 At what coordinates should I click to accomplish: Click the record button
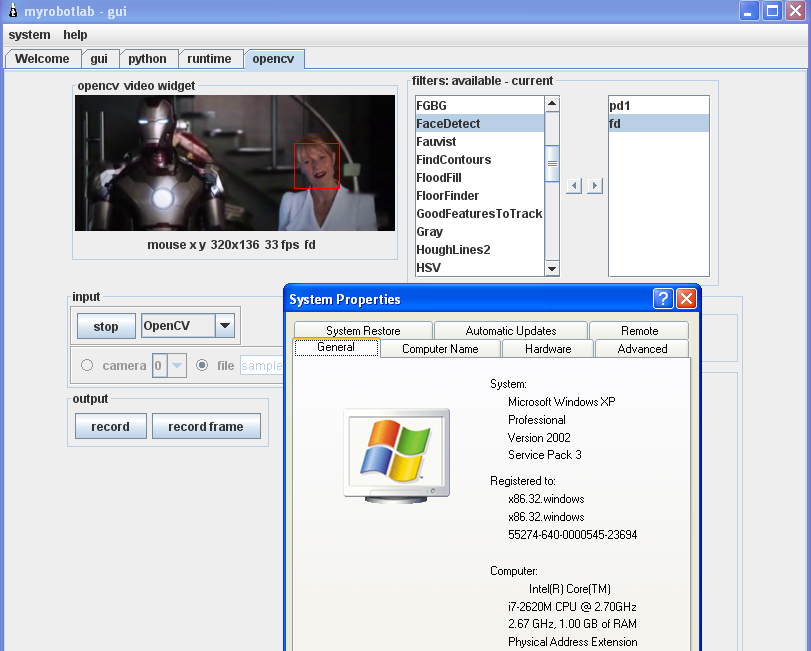pos(111,426)
